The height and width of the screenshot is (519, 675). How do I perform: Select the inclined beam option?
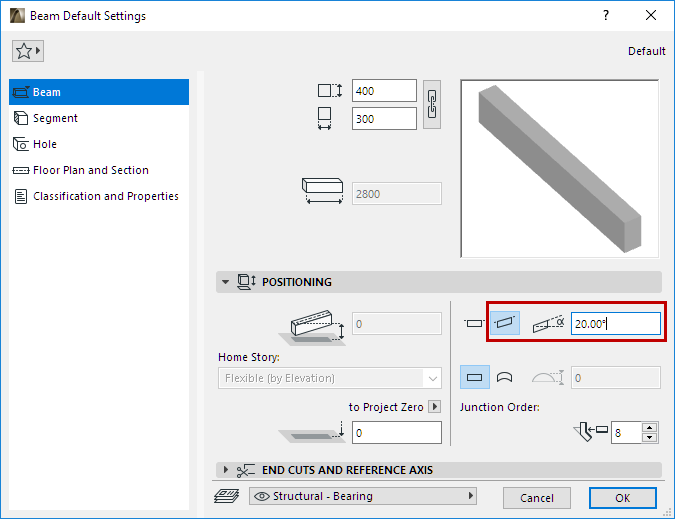(505, 323)
